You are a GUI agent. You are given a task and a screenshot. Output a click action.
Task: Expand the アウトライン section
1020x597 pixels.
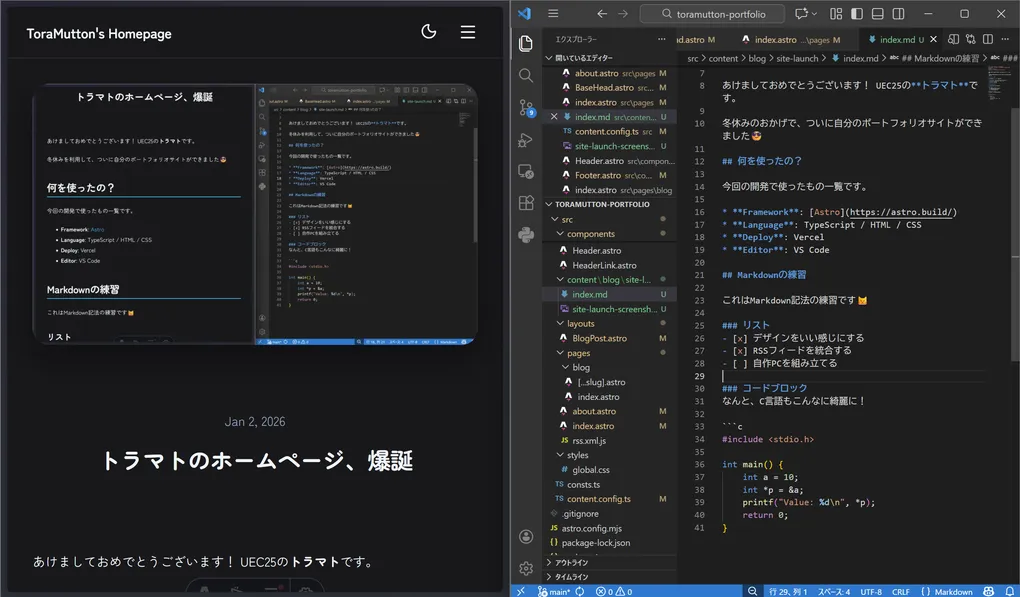pyautogui.click(x=572, y=563)
